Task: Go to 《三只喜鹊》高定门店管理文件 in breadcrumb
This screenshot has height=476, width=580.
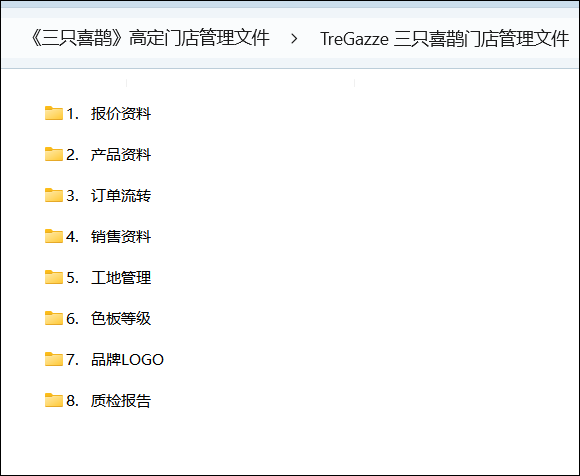Action: click(150, 38)
